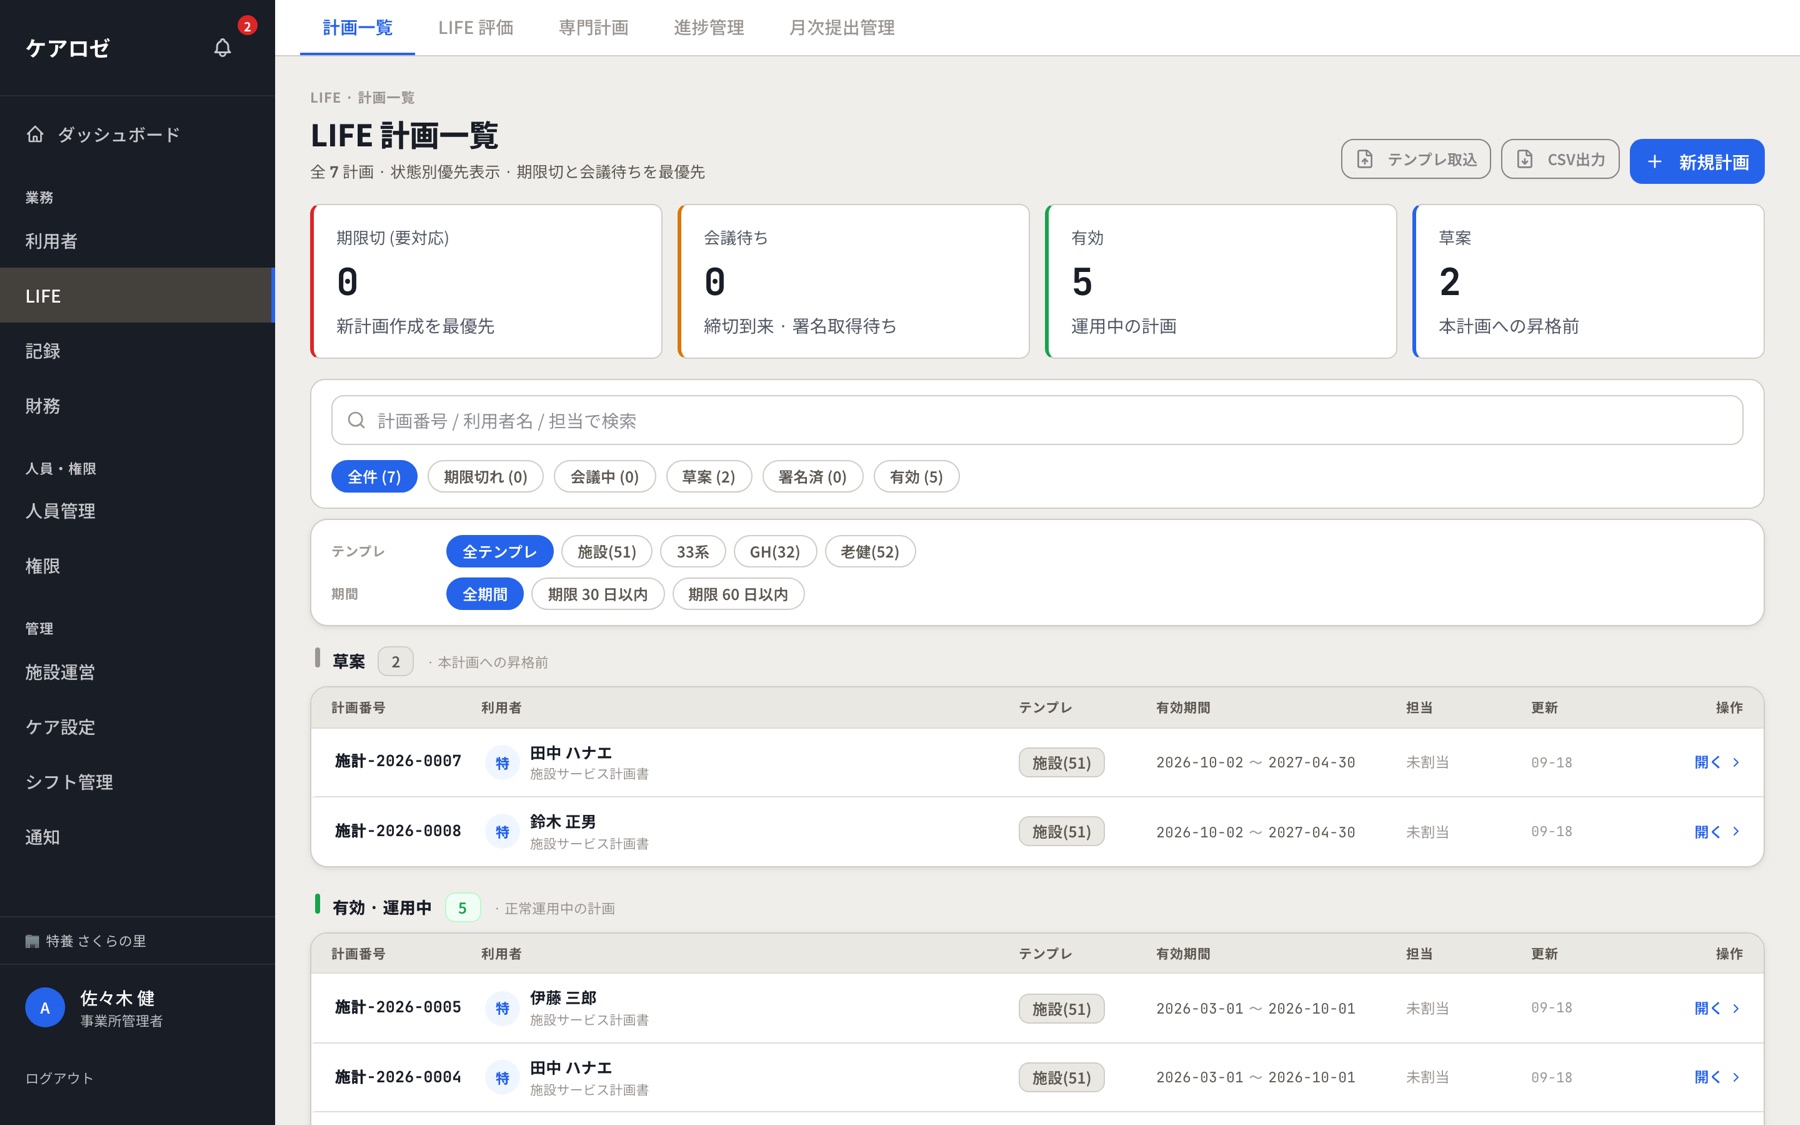Open the notification bell icon
Screen dimensions: 1800x1125
click(x=222, y=47)
